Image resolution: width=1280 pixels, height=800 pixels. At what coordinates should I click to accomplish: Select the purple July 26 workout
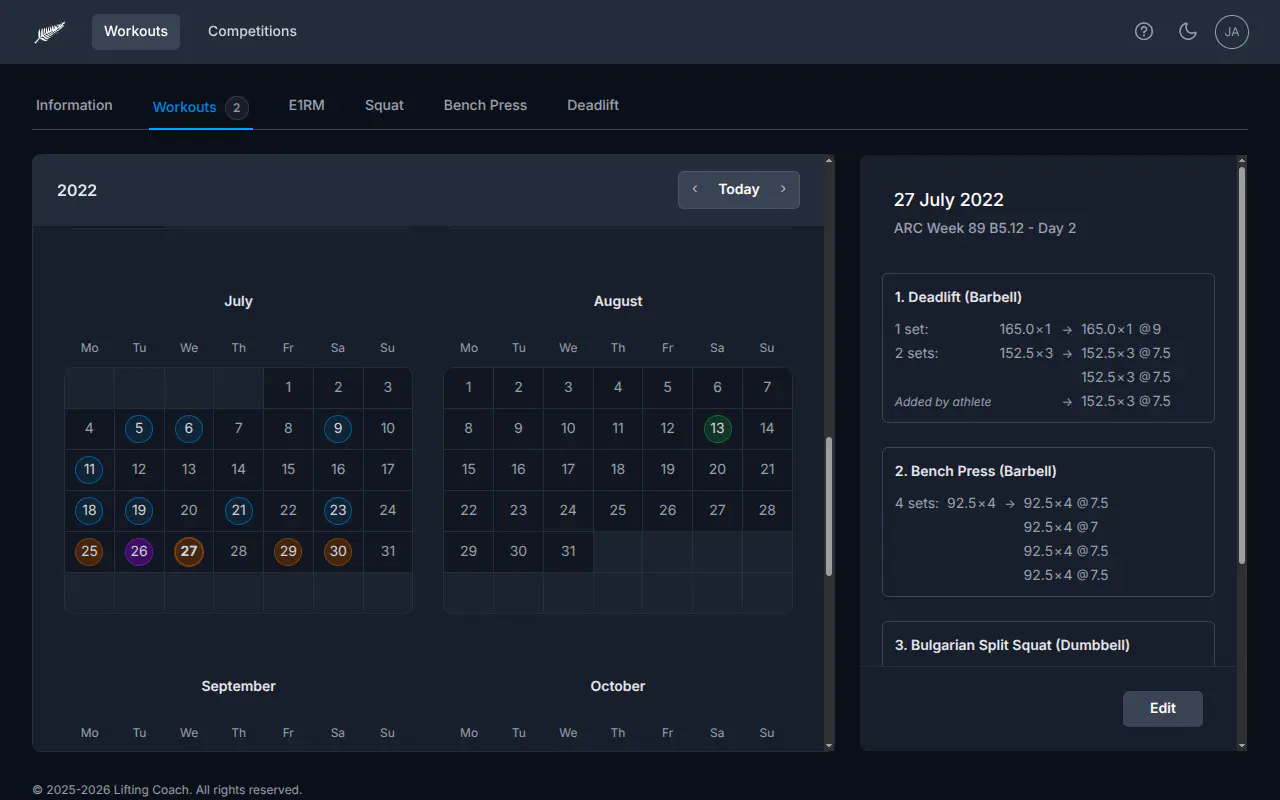[139, 551]
